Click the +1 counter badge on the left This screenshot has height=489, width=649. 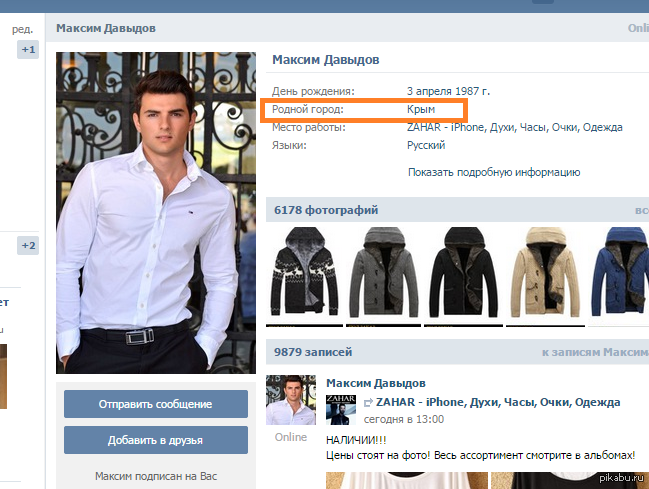coord(28,49)
